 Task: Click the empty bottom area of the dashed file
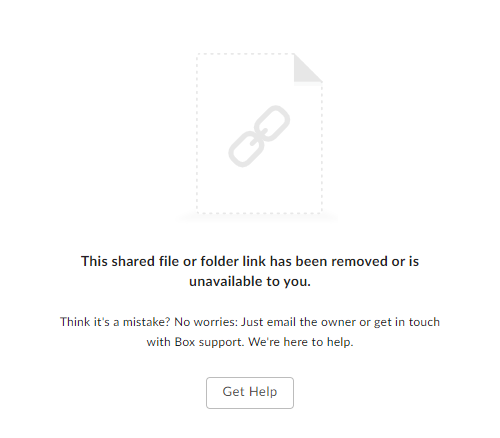point(259,192)
